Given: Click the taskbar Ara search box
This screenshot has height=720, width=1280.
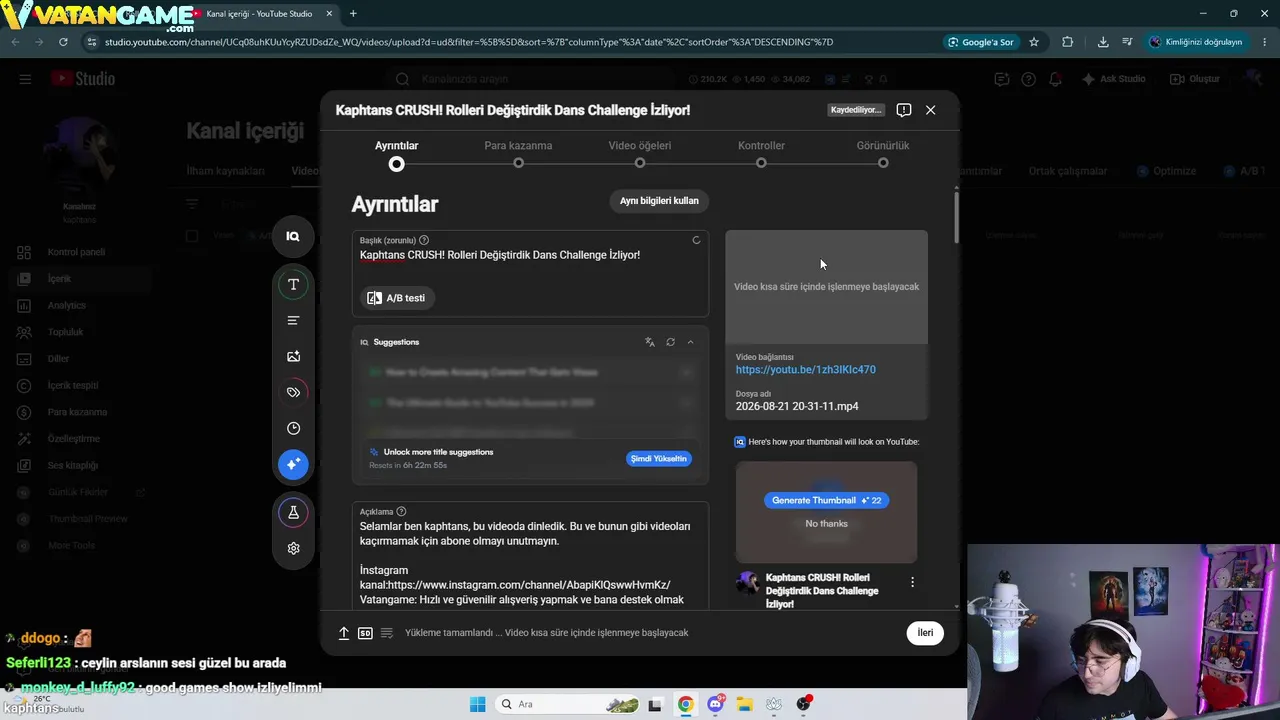Looking at the screenshot, I should tap(566, 704).
